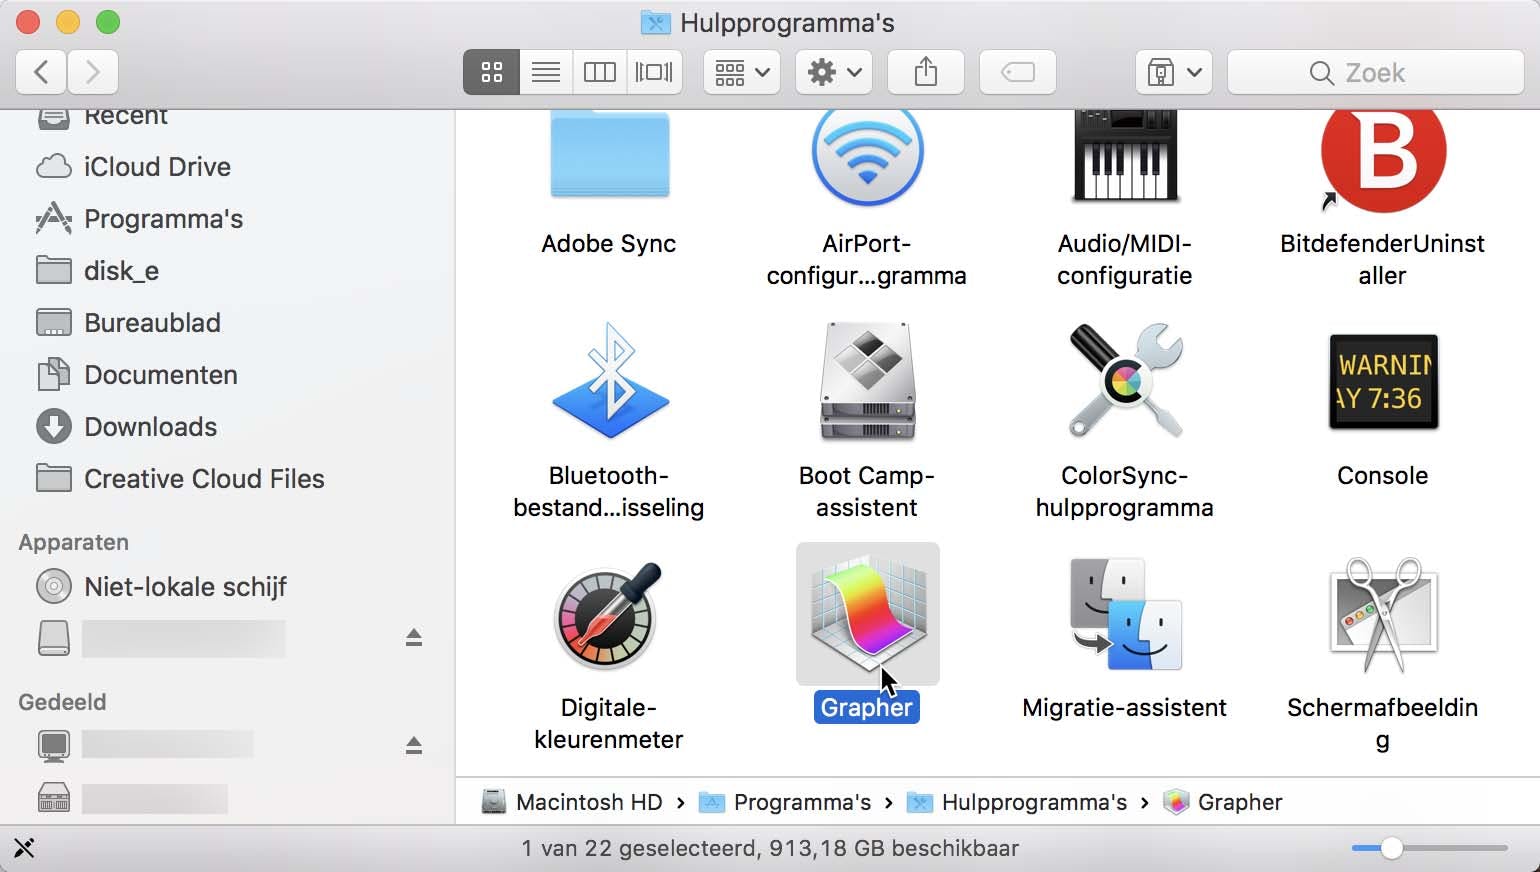Click the Console file name label
The height and width of the screenshot is (872, 1540).
click(1383, 476)
